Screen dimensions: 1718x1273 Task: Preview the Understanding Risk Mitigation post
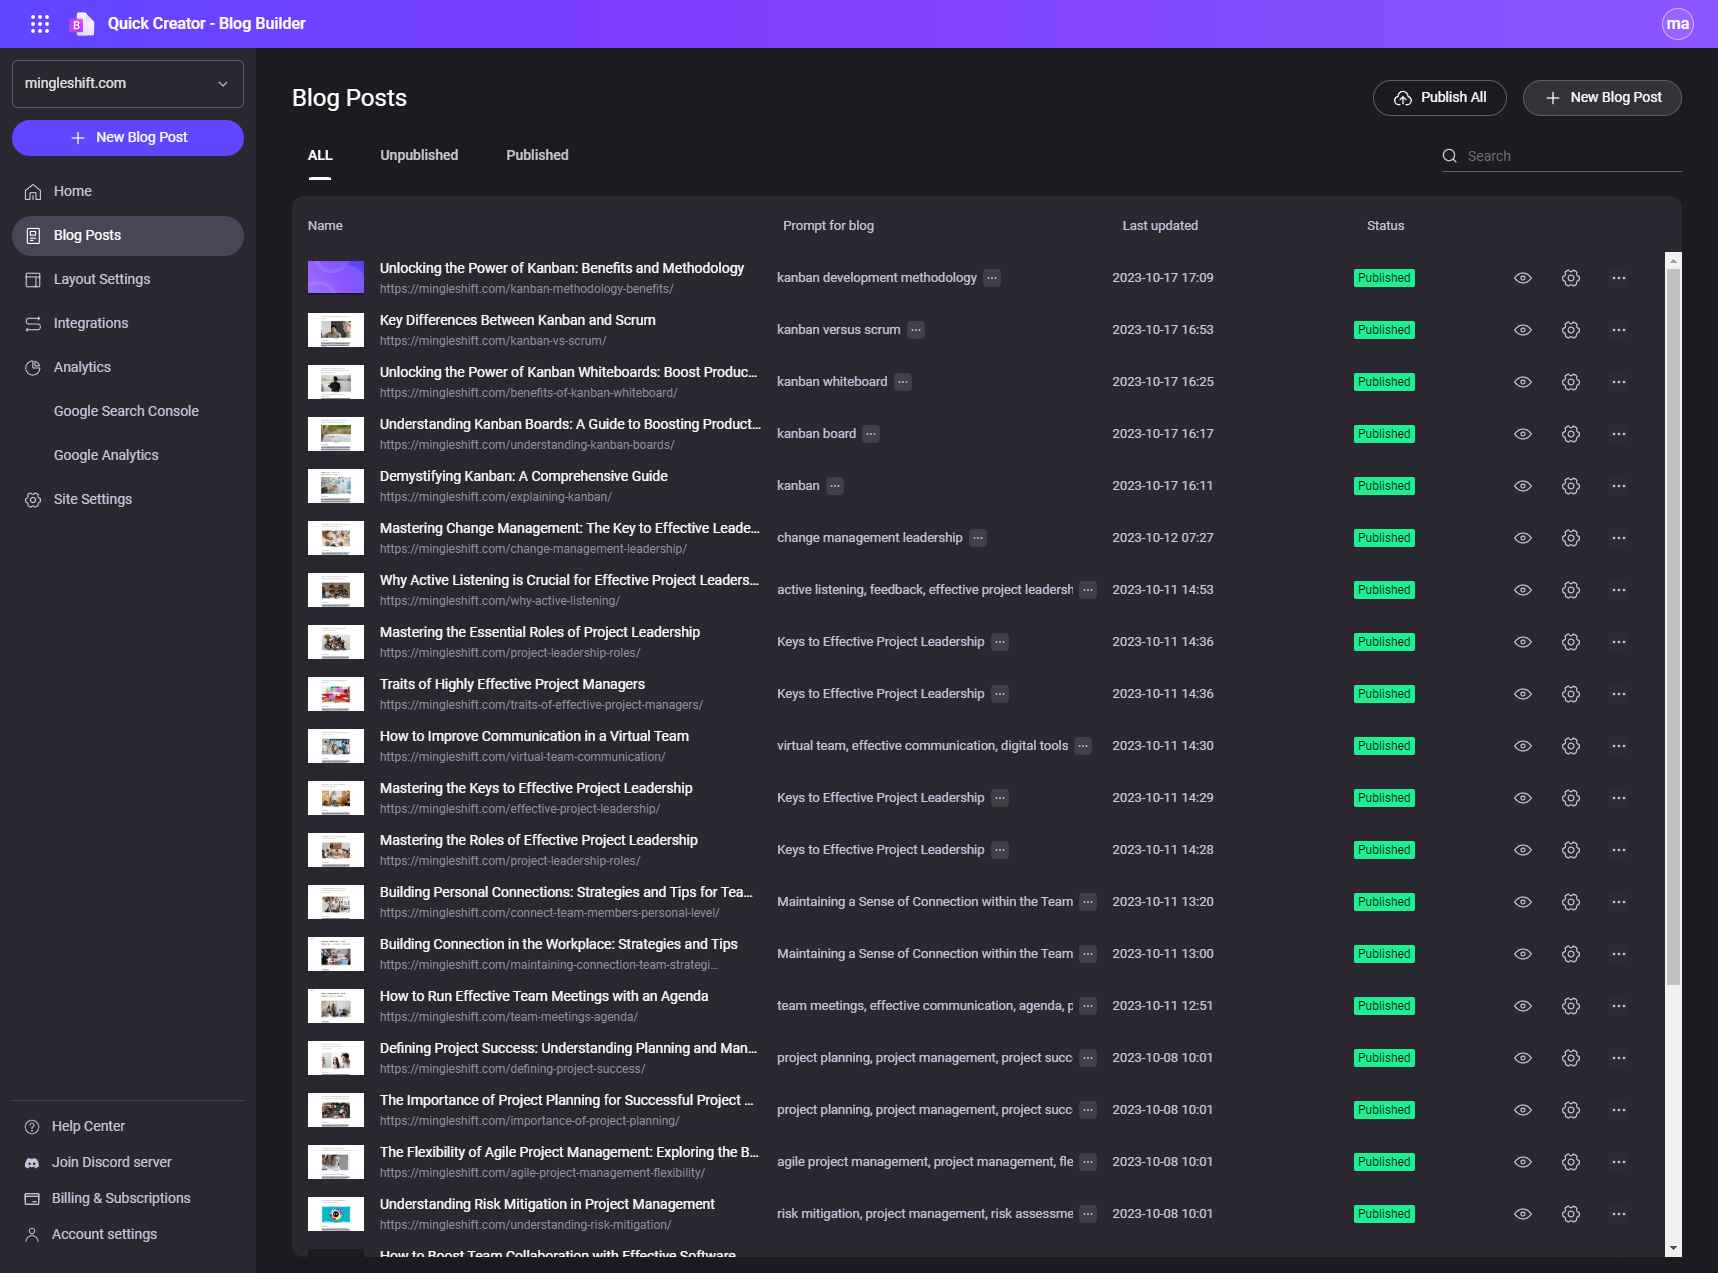point(1523,1213)
